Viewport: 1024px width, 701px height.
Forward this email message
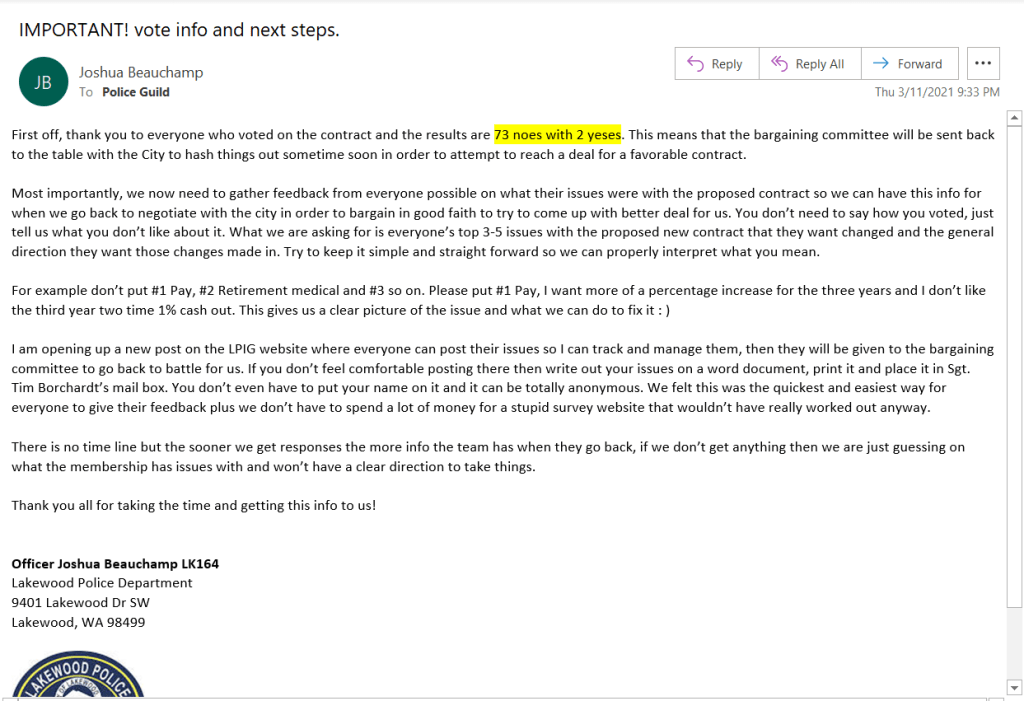coord(908,64)
